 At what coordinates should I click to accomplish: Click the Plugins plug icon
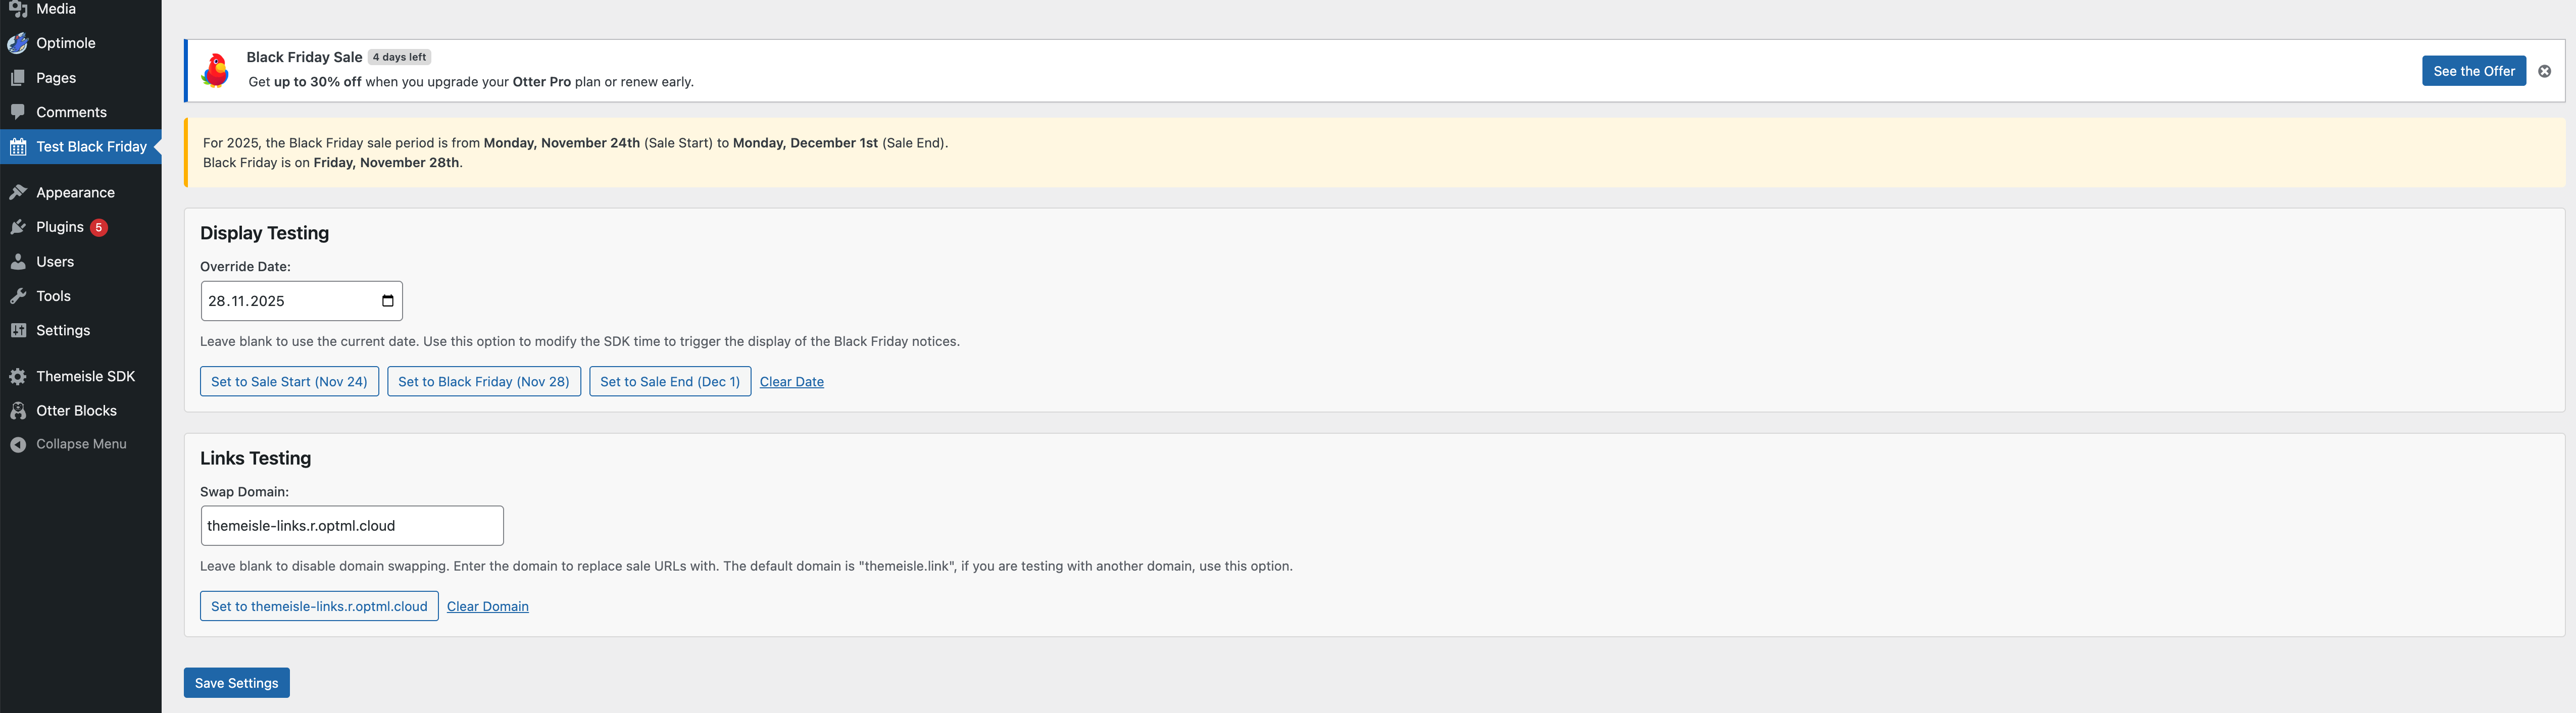point(18,227)
